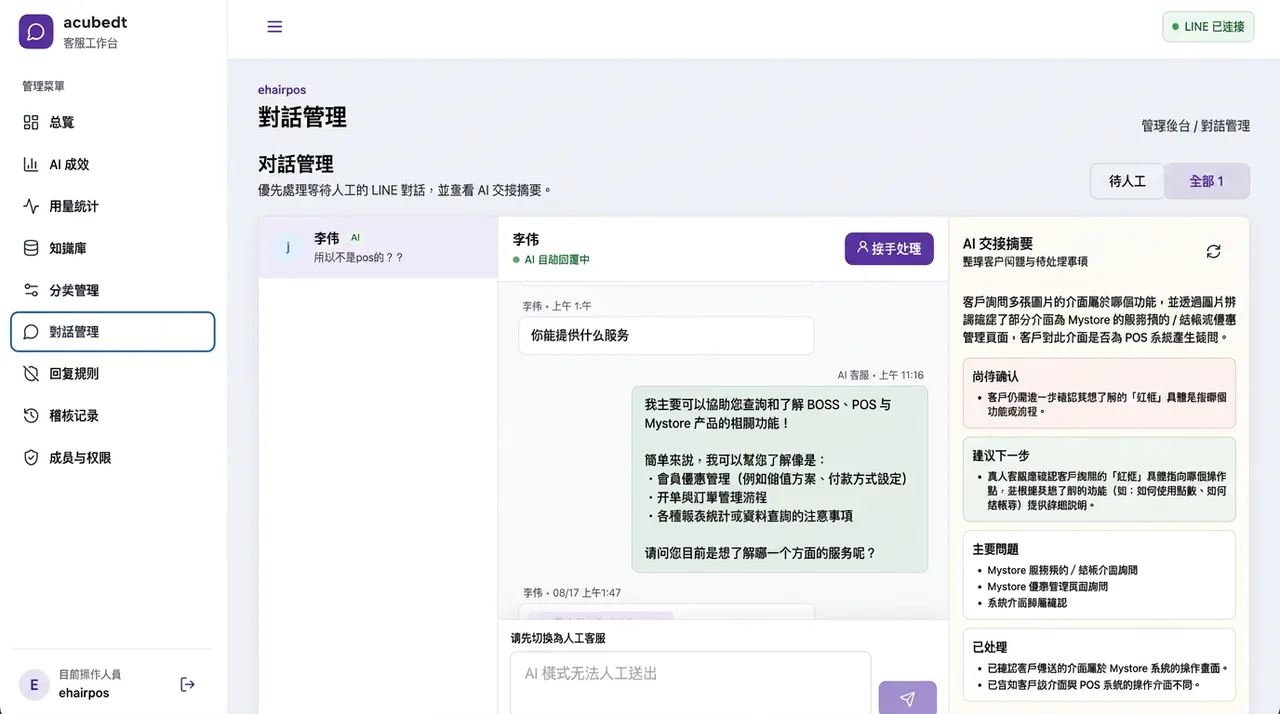Click the preview text 所以不是pos的？？
1280x714 pixels.
click(x=358, y=257)
